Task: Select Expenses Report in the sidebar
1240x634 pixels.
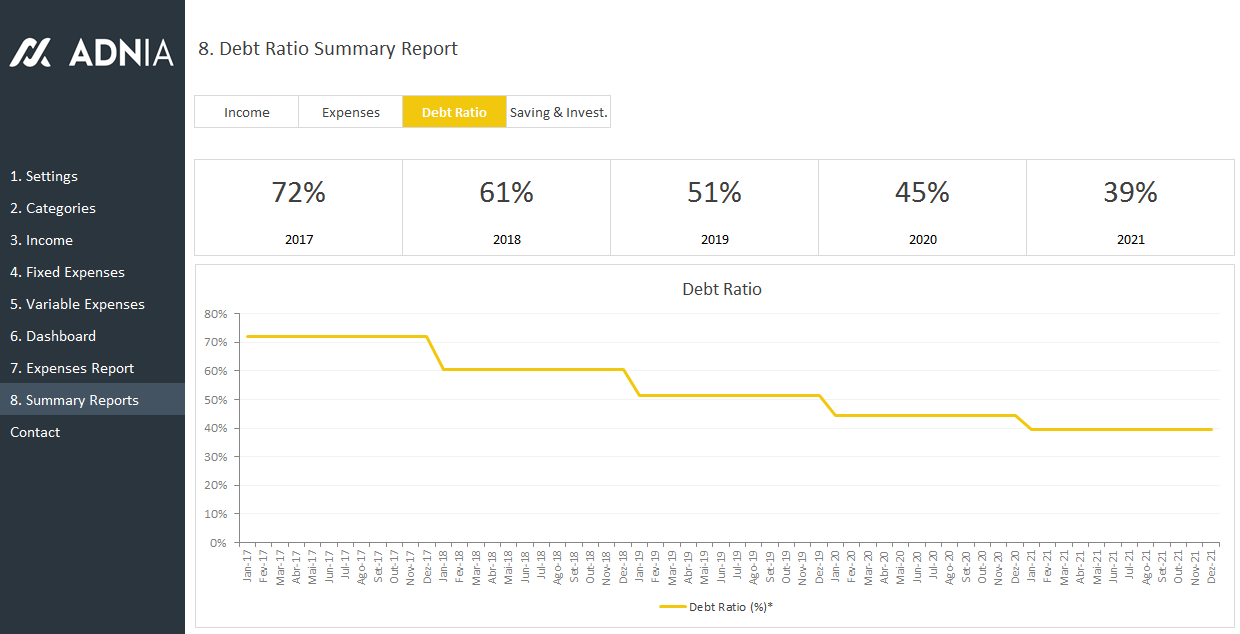Action: coord(72,368)
